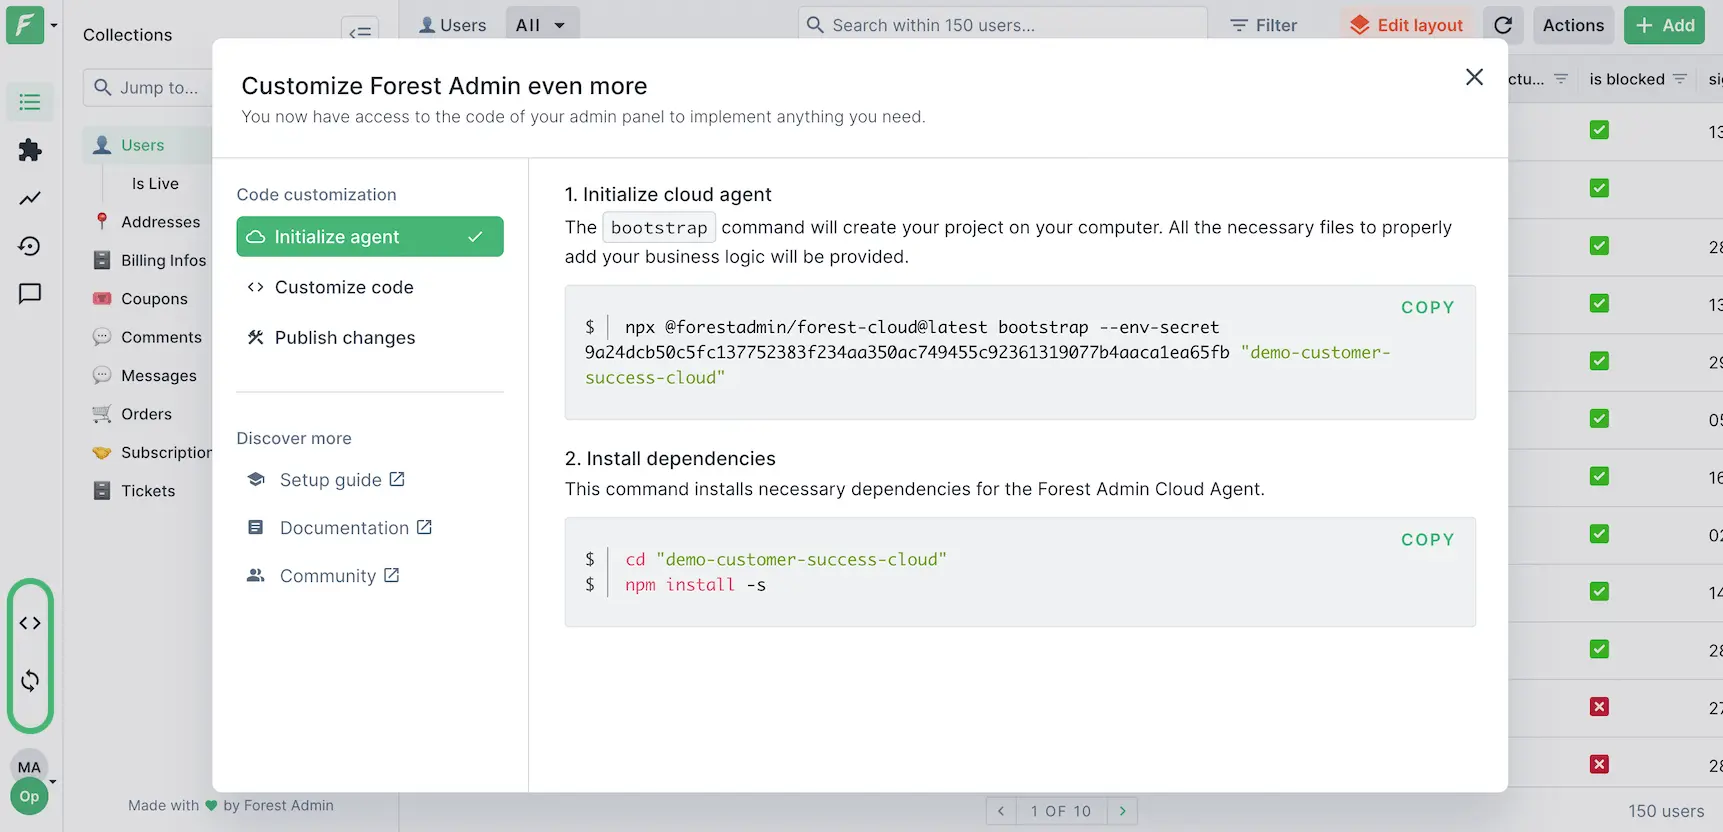The width and height of the screenshot is (1723, 832).
Task: Click the Jump to search field
Action: [x=148, y=88]
